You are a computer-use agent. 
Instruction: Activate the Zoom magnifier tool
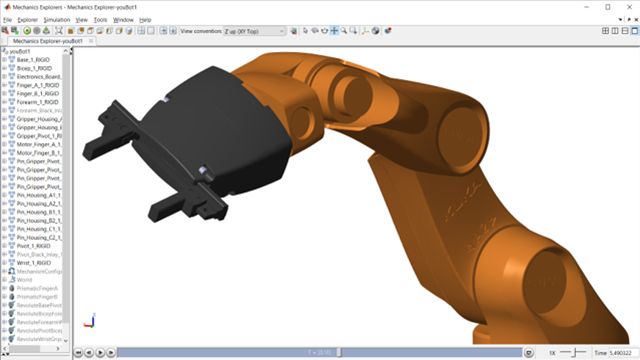coord(344,31)
